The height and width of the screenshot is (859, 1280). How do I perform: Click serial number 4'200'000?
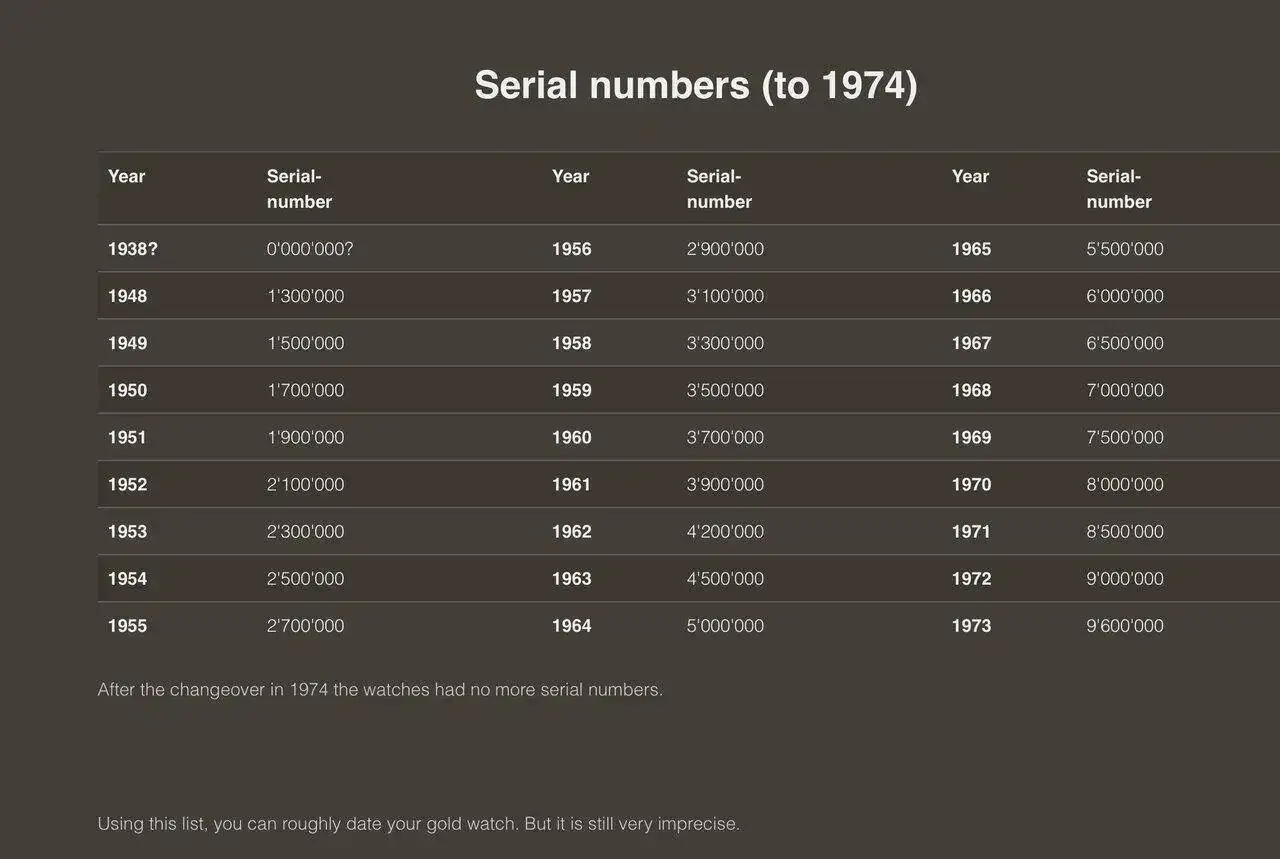click(x=725, y=532)
